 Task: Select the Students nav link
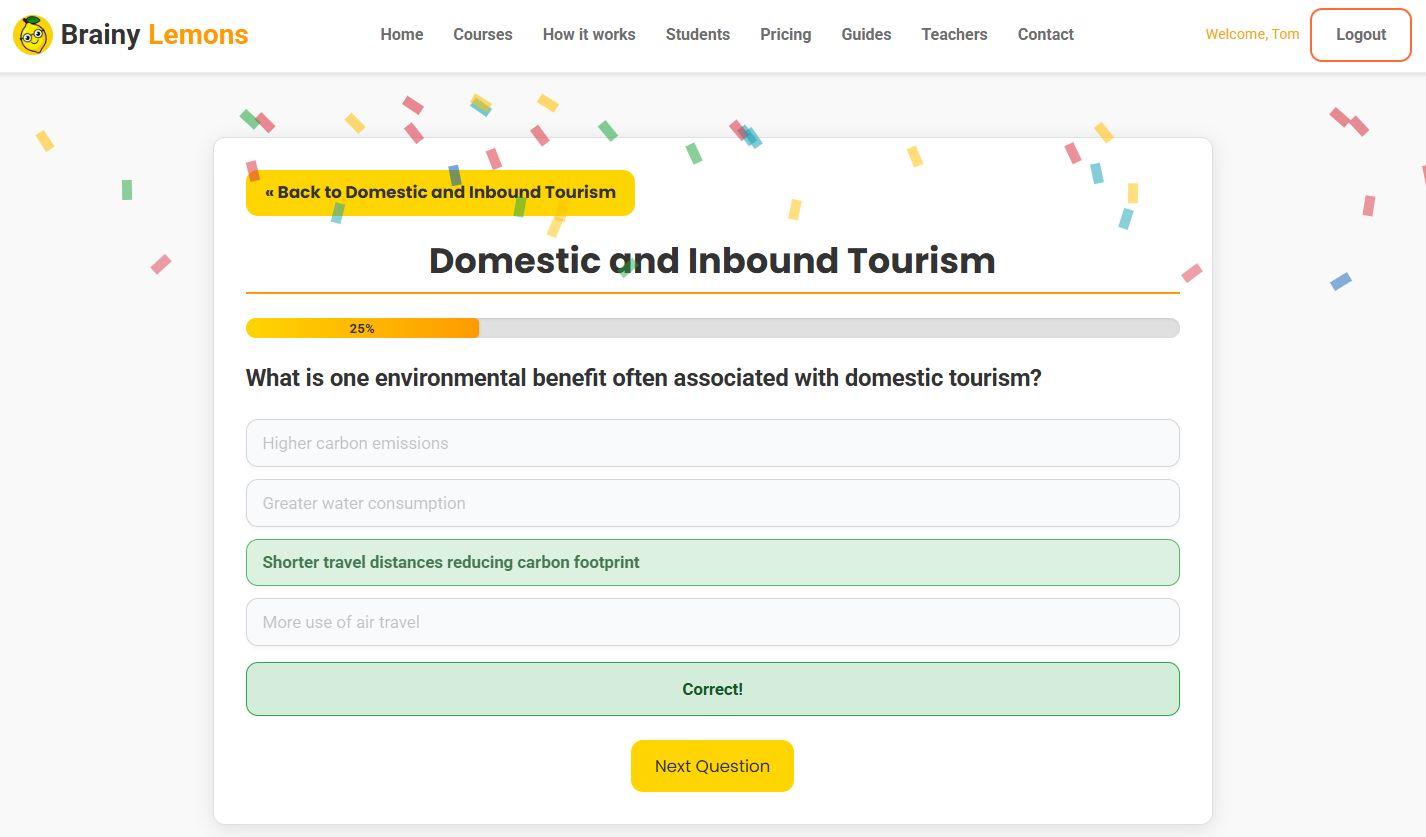pos(698,34)
